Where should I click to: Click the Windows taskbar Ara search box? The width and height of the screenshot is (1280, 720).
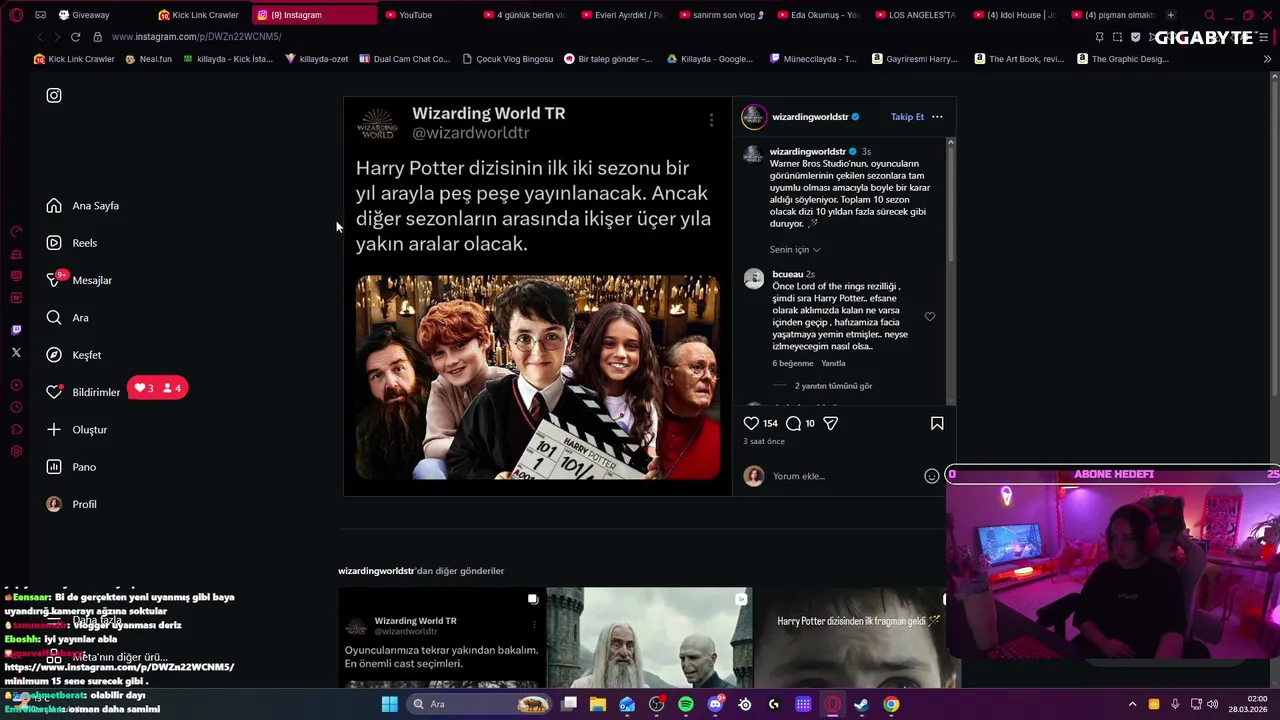(x=481, y=704)
